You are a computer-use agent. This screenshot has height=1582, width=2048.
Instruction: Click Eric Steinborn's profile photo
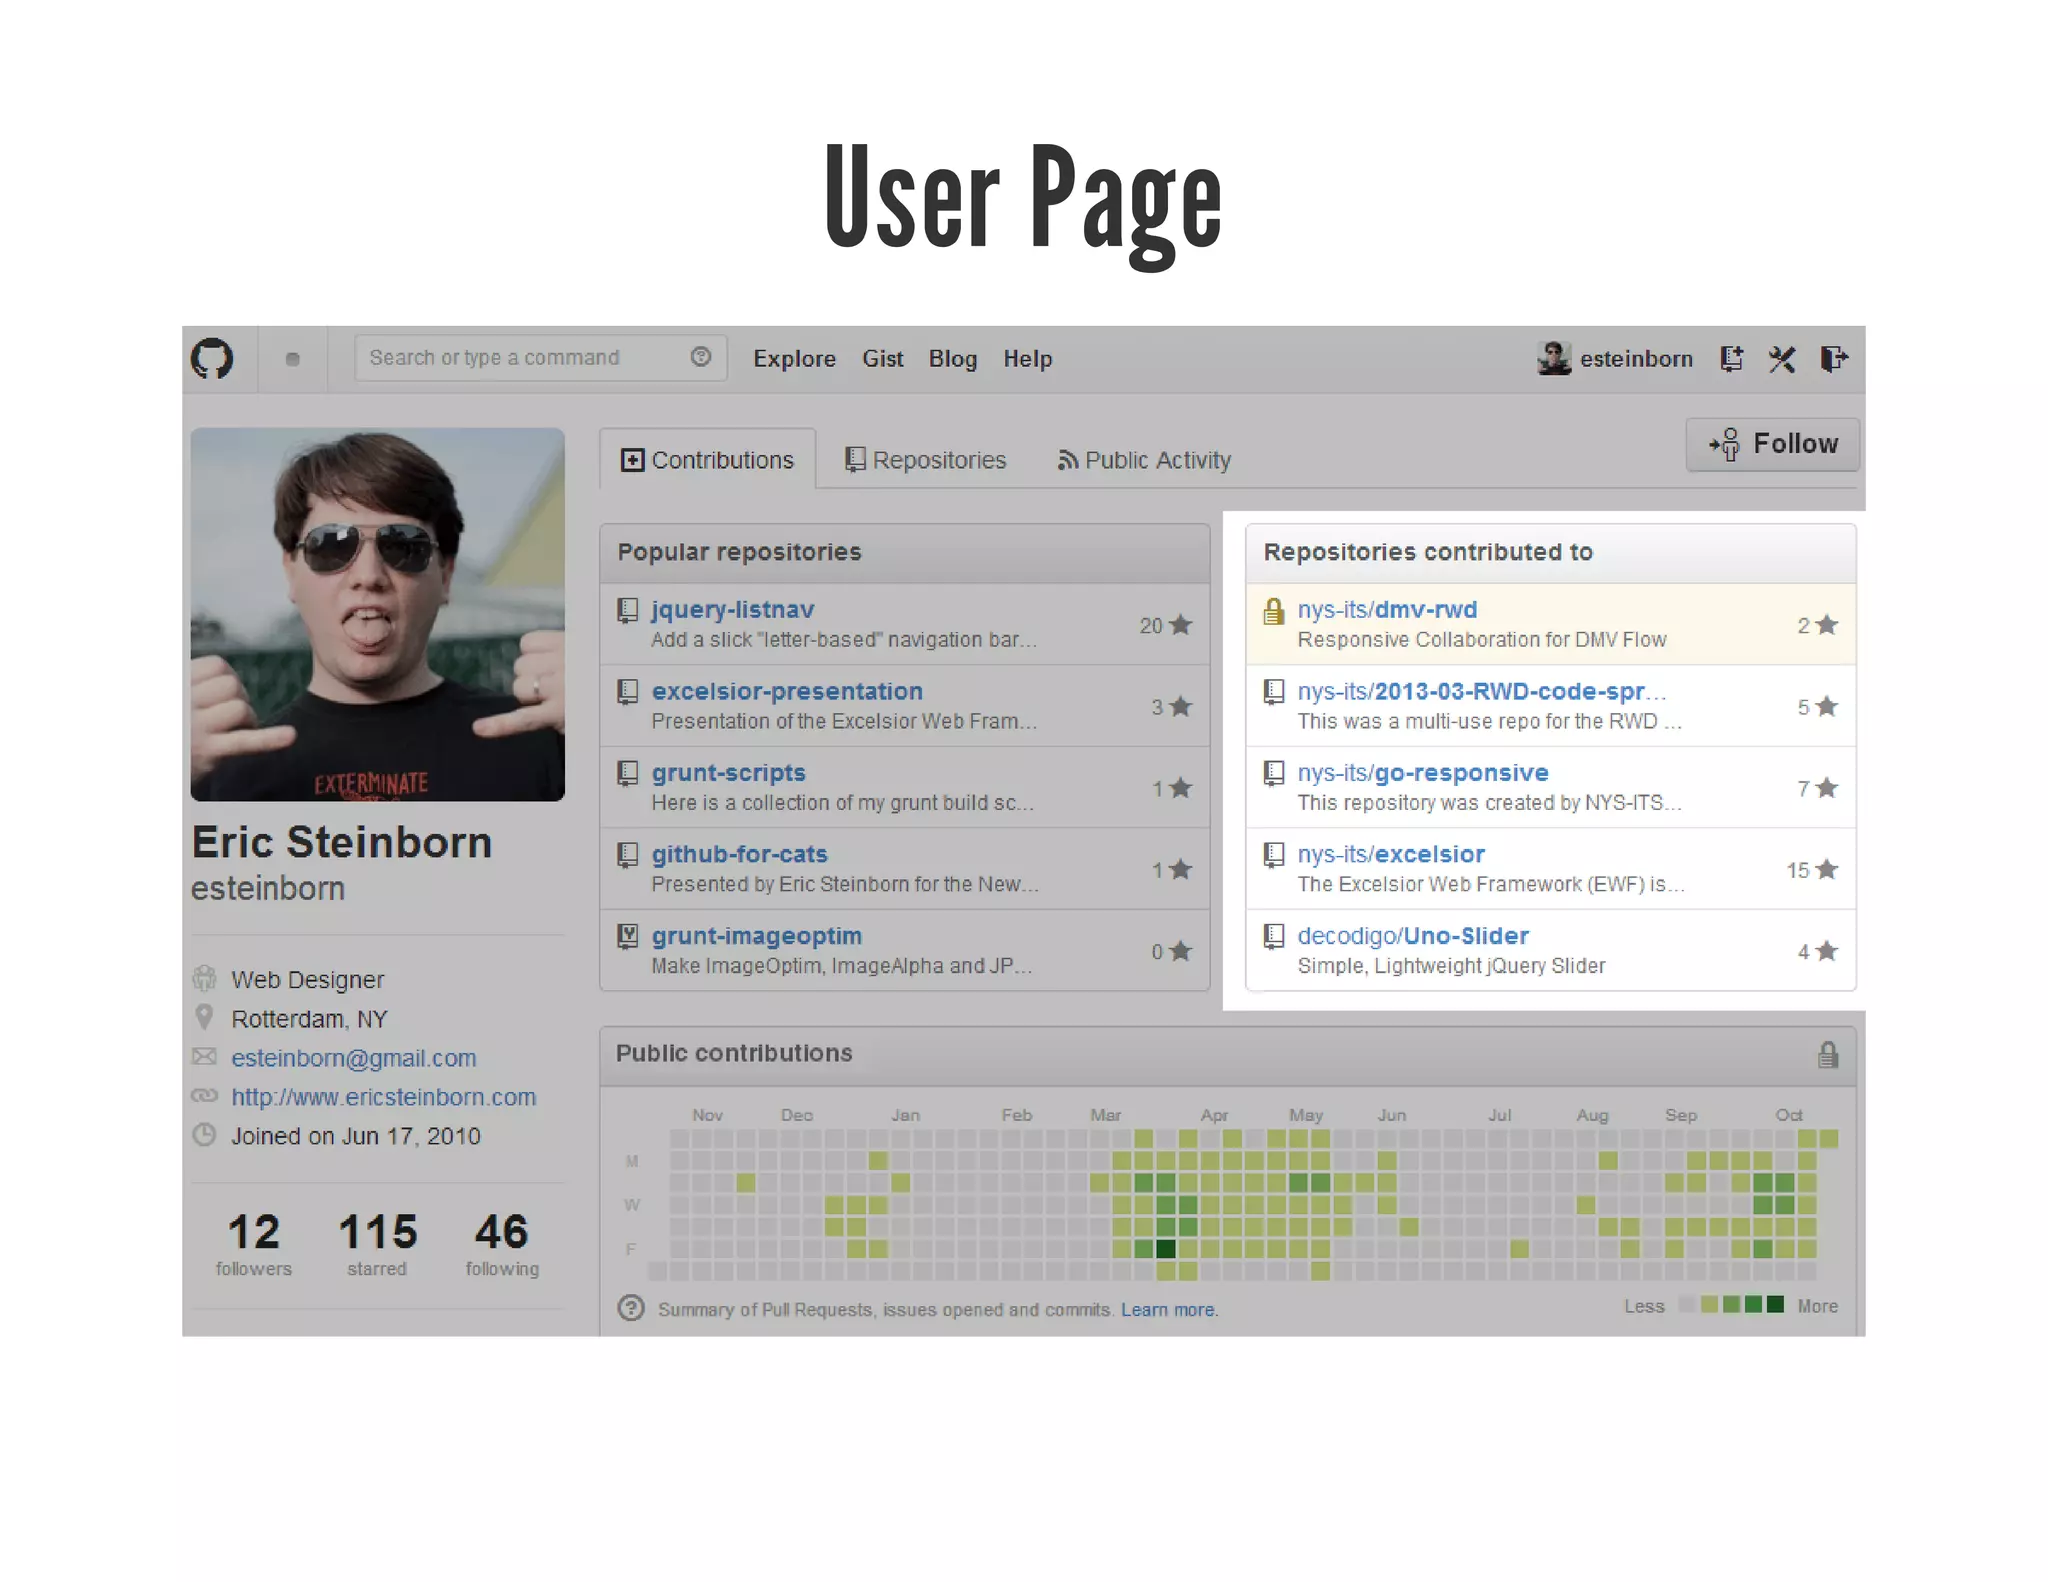pos(378,614)
